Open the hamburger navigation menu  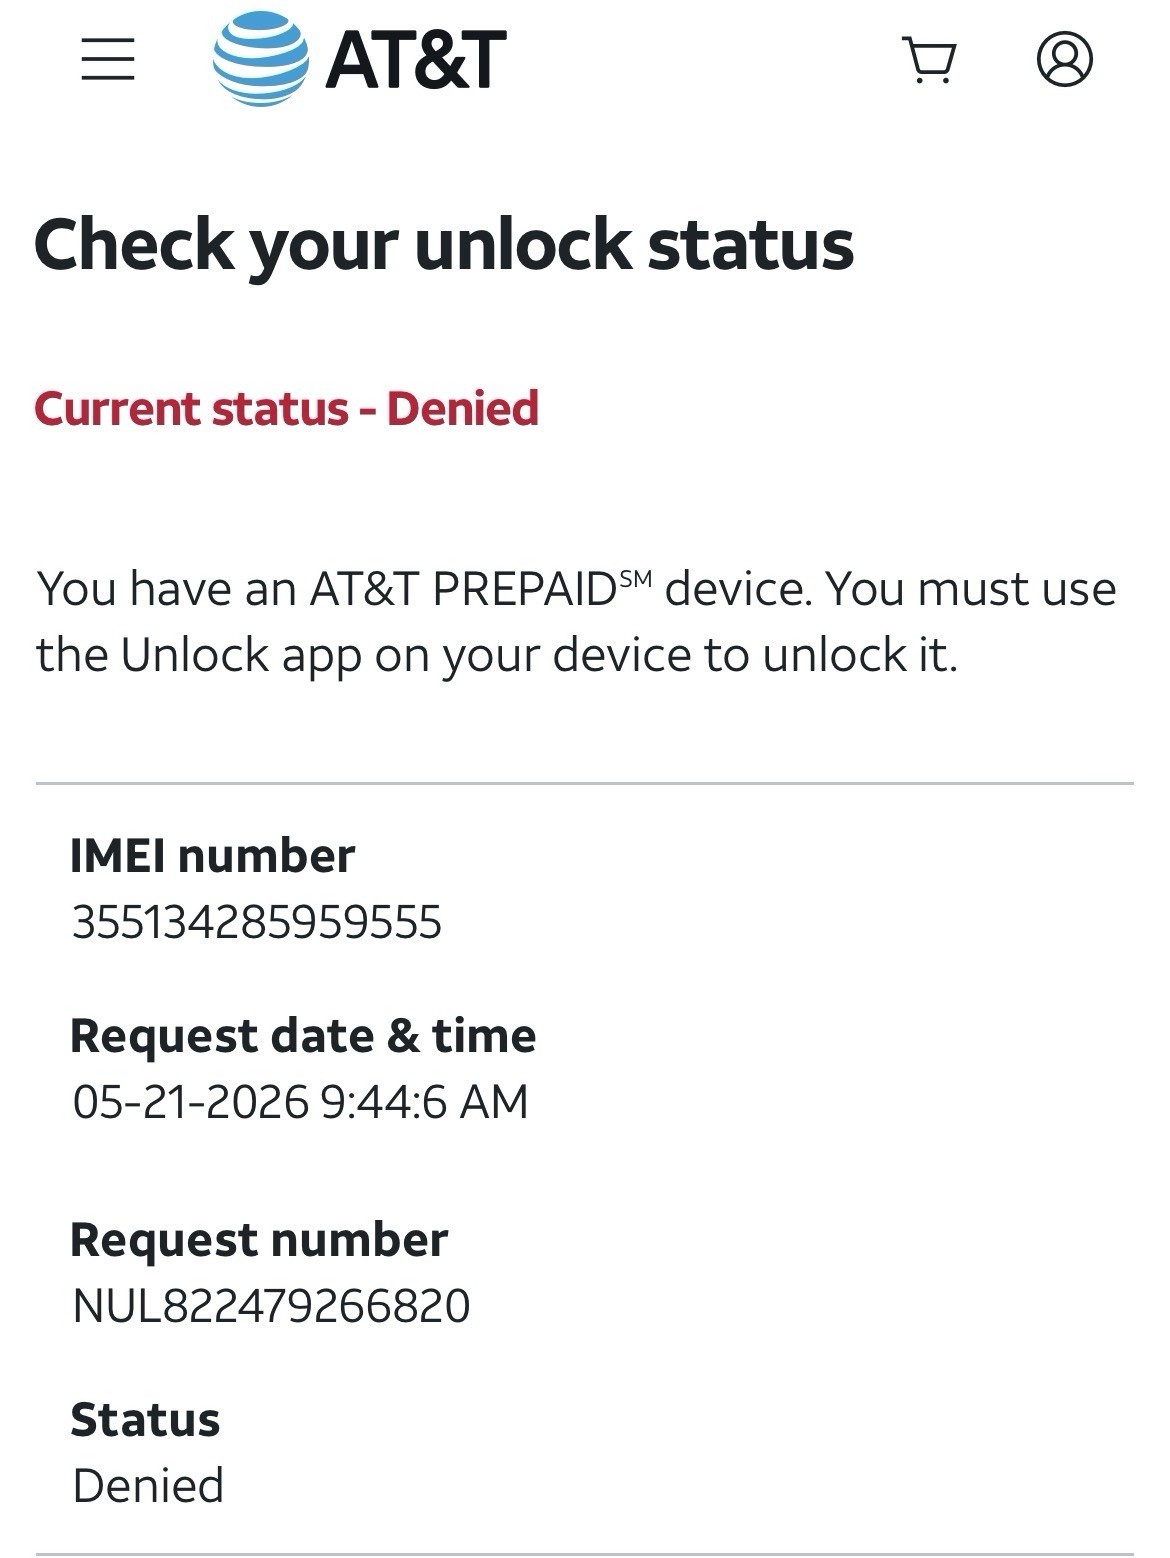point(108,59)
